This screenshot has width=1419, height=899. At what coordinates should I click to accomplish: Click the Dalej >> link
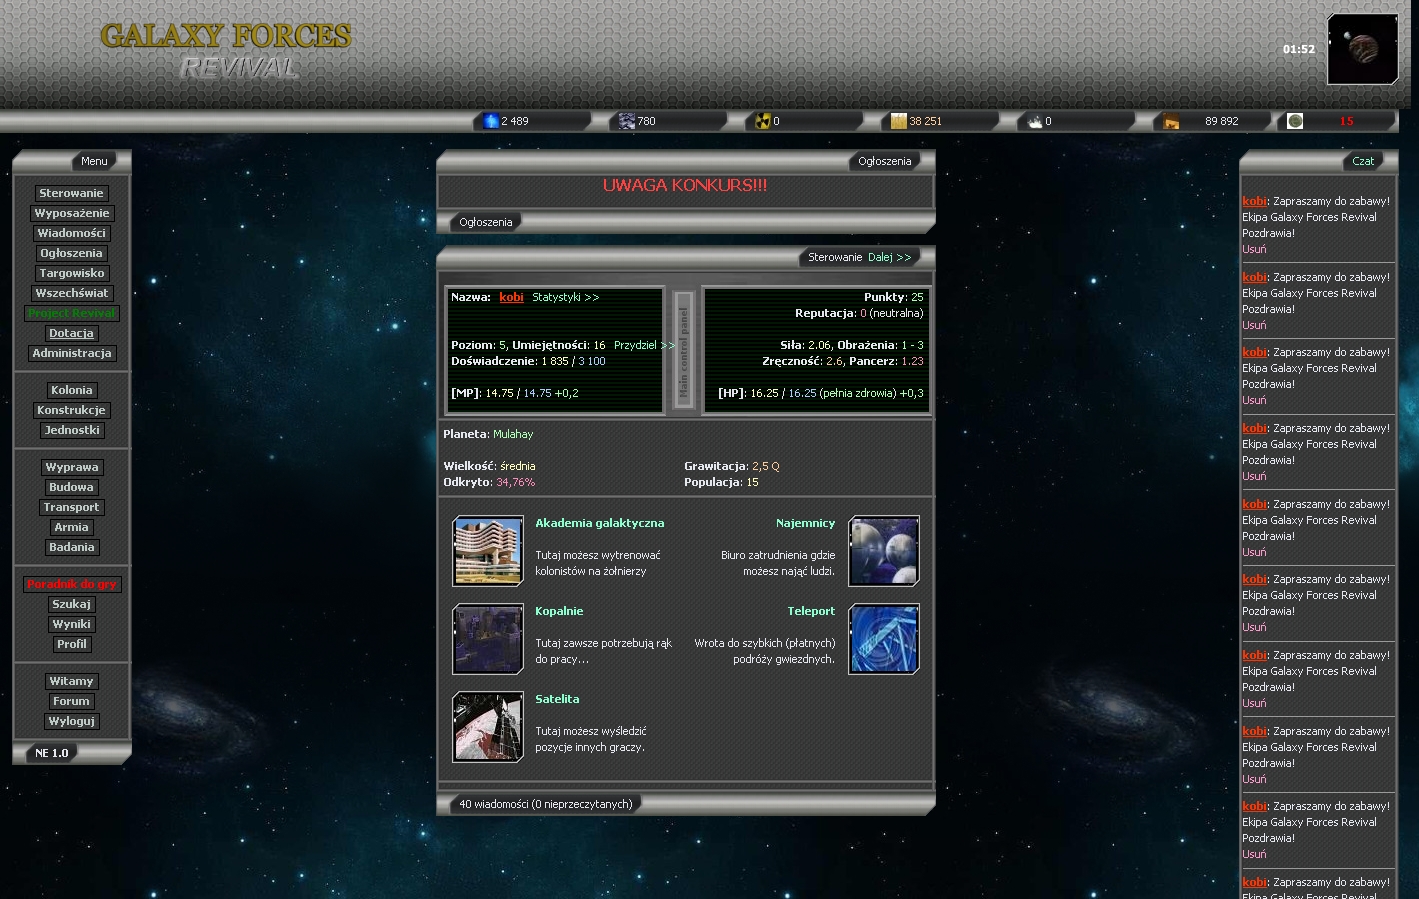[890, 257]
